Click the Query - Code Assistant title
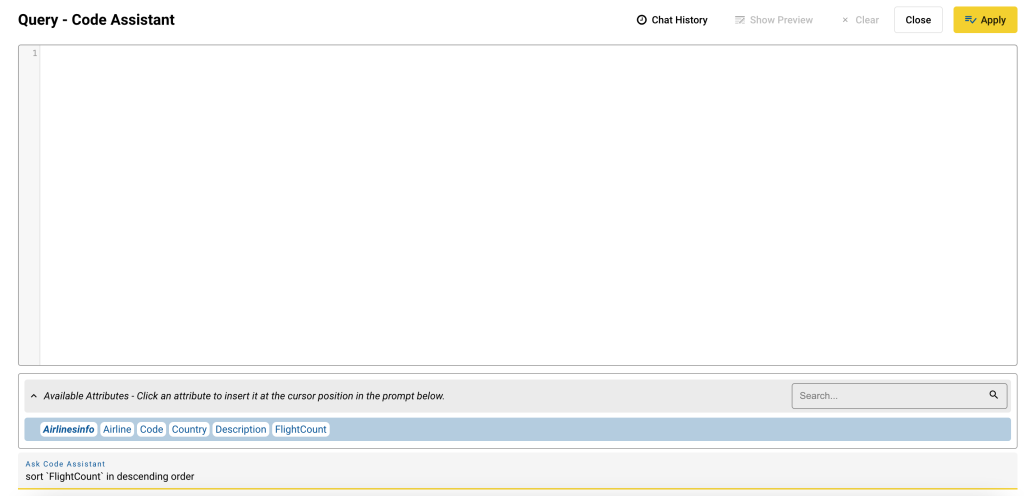 [96, 20]
